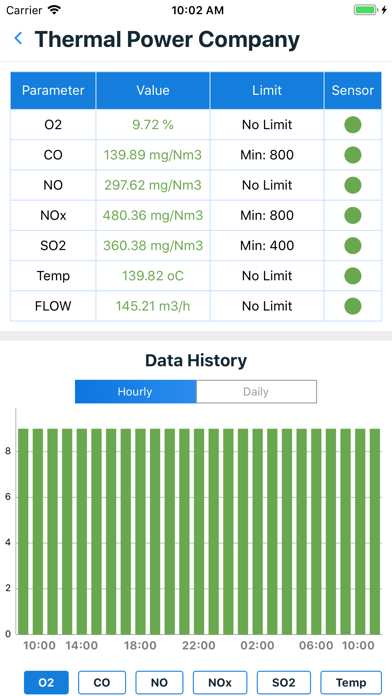Click the Temp sensor status dot
392x696 pixels.
(x=352, y=276)
